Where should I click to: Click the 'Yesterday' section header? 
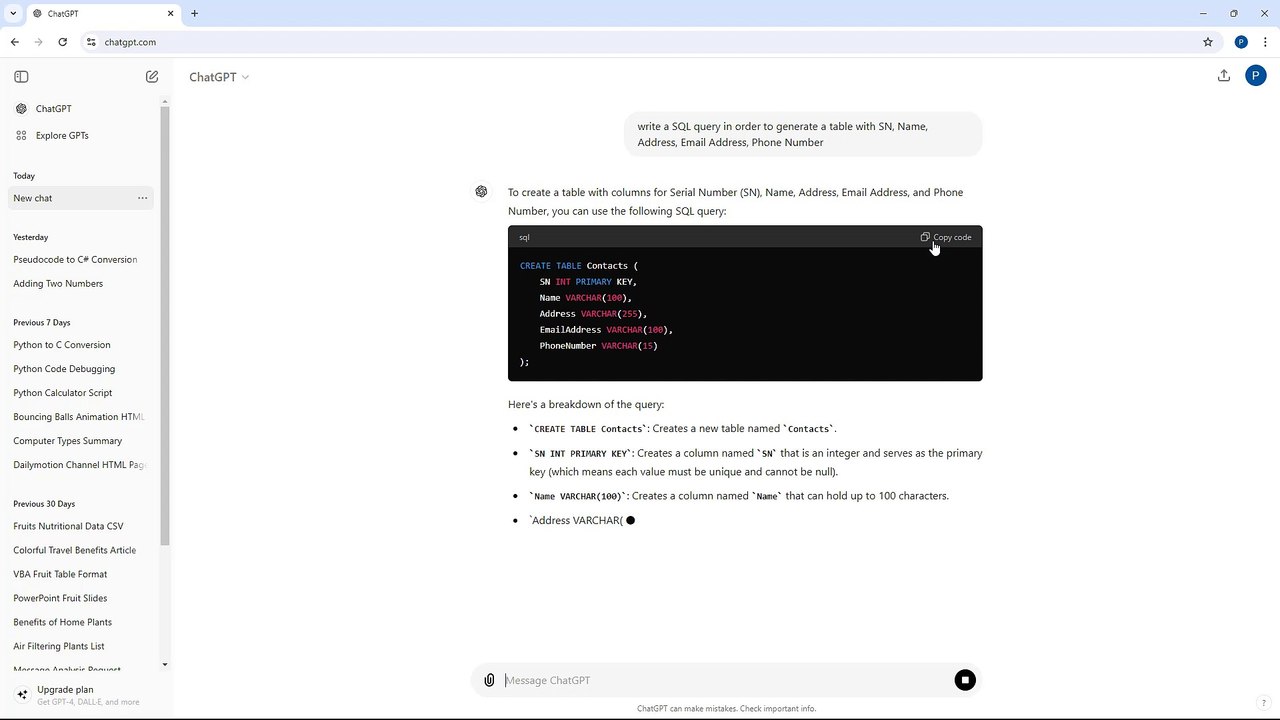(x=31, y=238)
